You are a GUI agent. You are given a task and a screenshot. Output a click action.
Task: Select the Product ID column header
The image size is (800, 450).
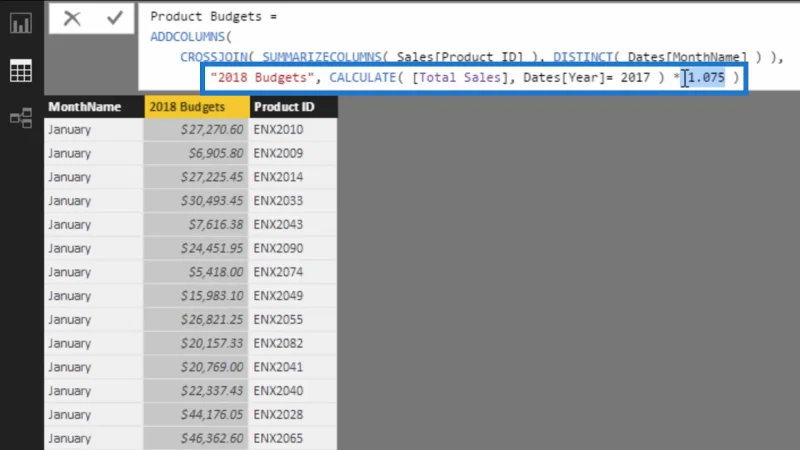(293, 107)
